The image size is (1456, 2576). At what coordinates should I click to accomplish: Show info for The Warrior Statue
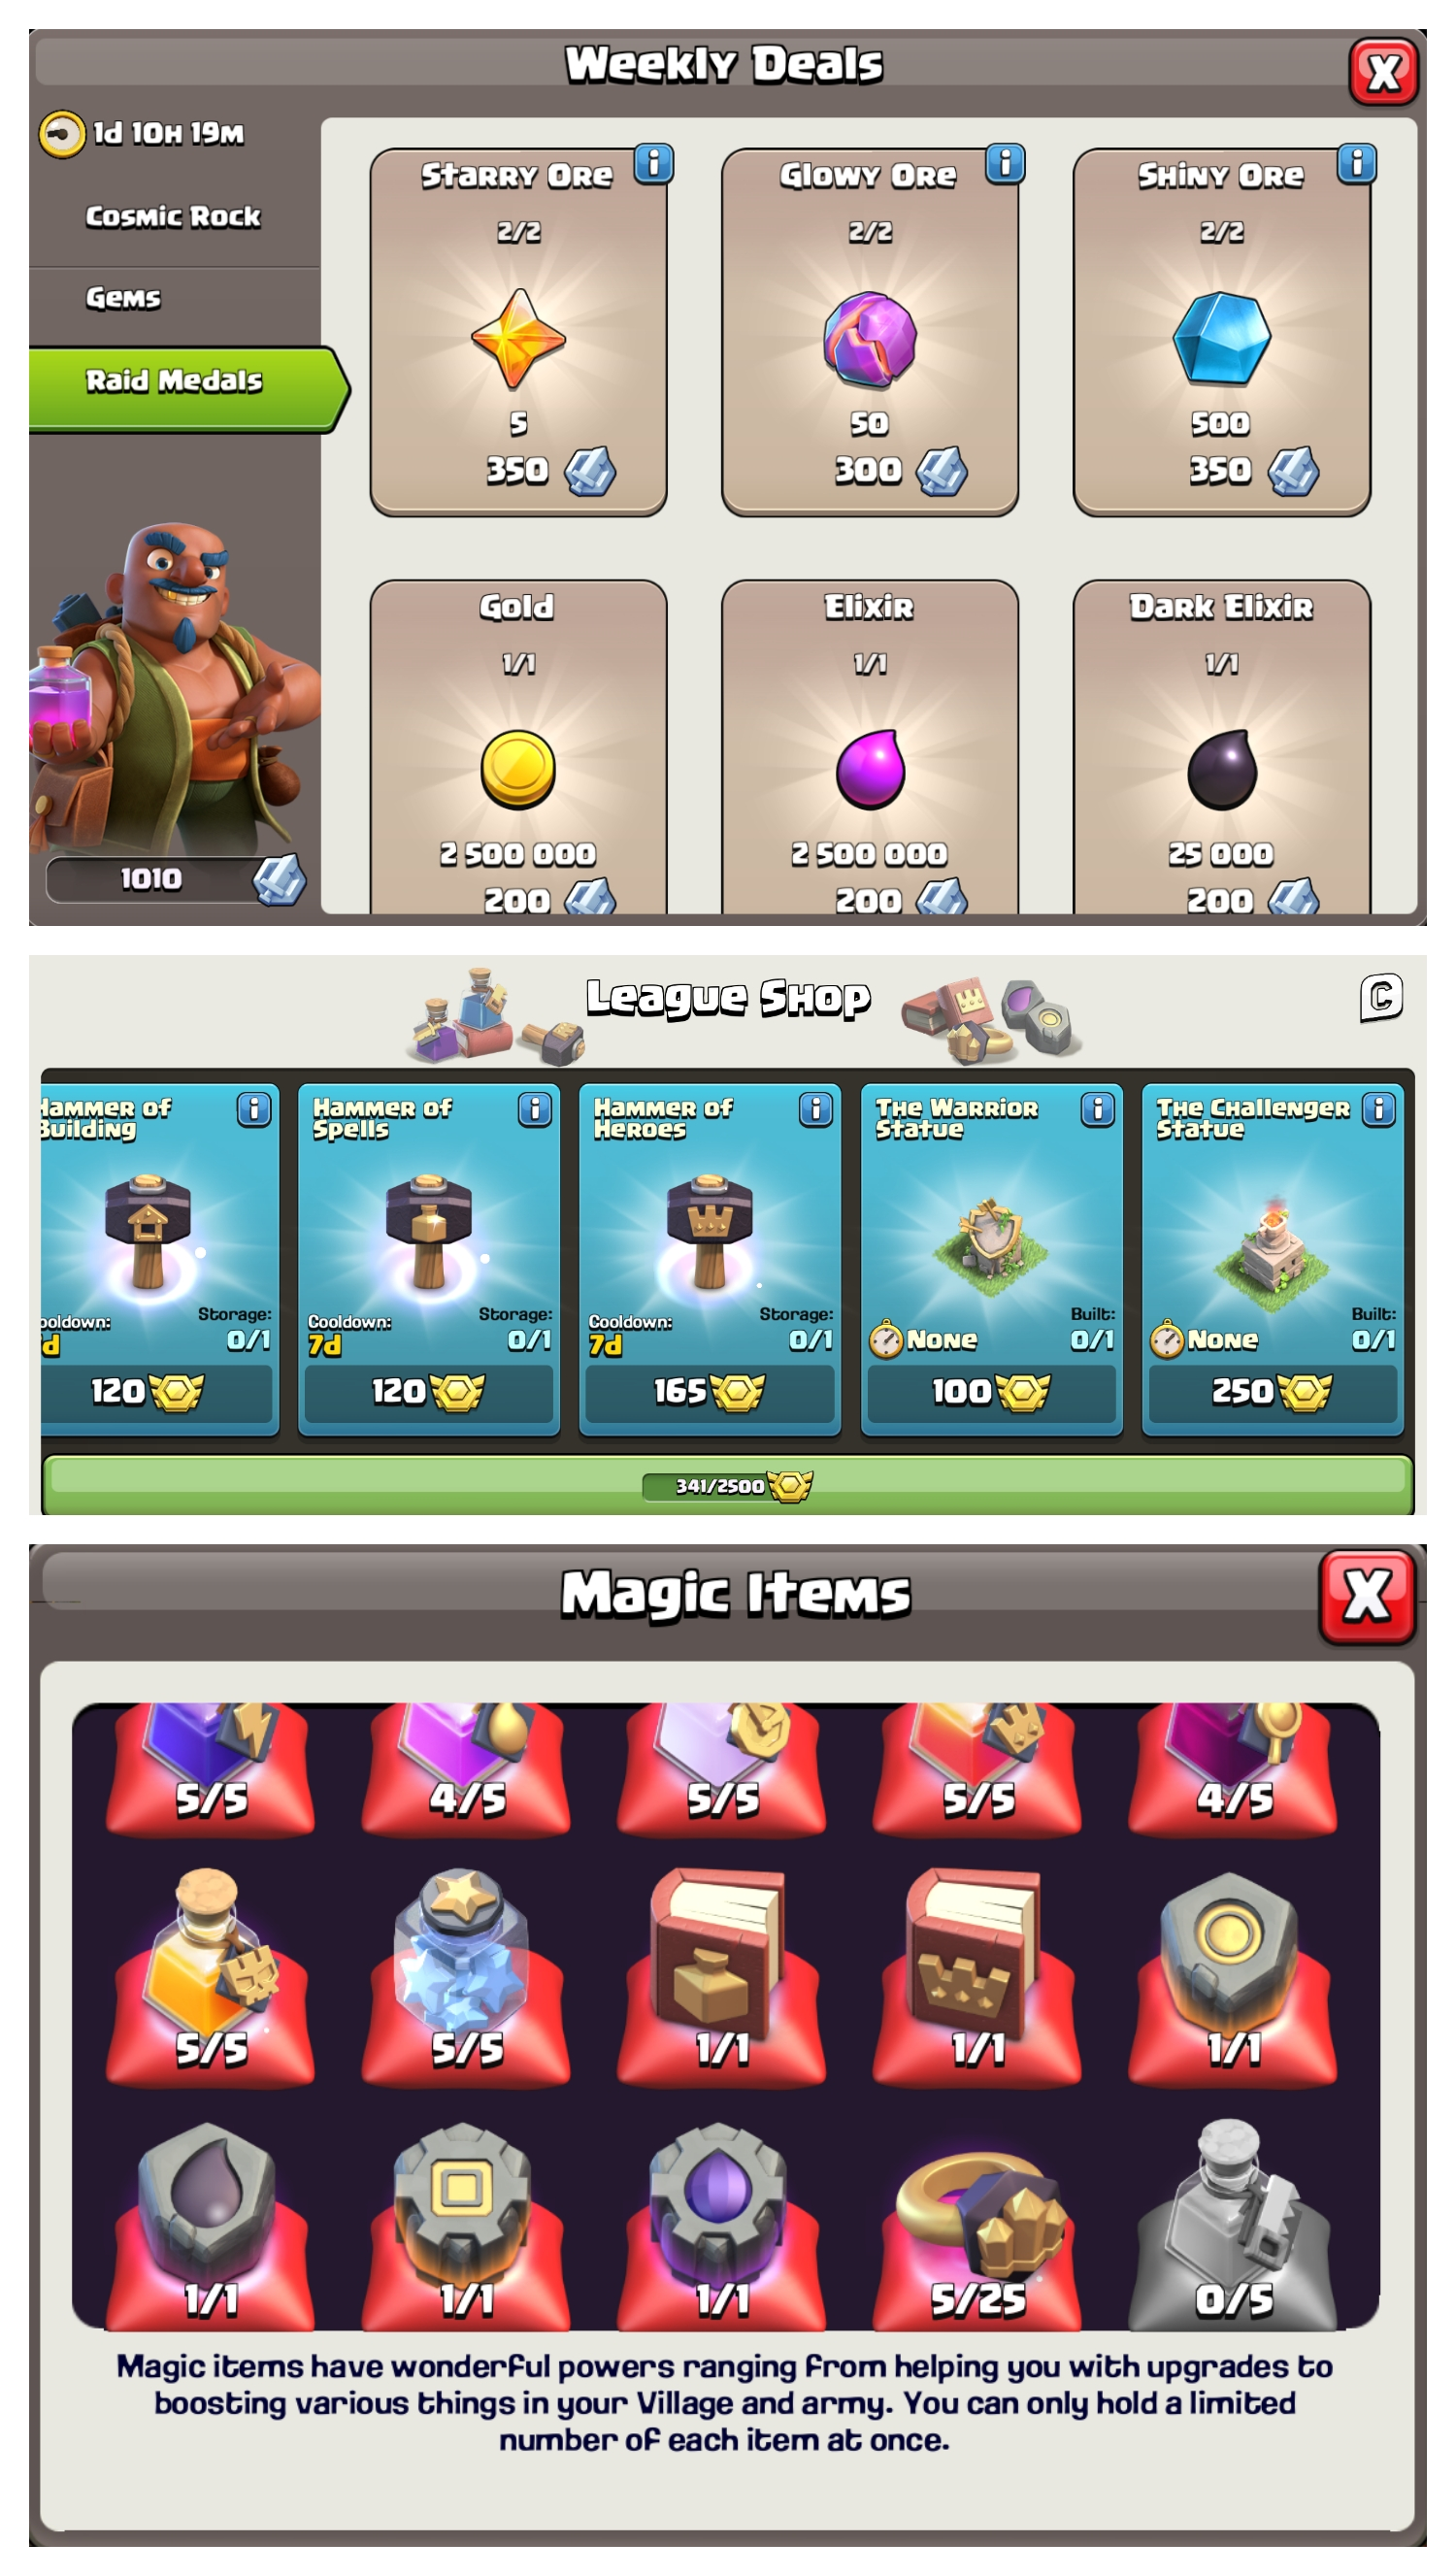click(x=1097, y=1109)
